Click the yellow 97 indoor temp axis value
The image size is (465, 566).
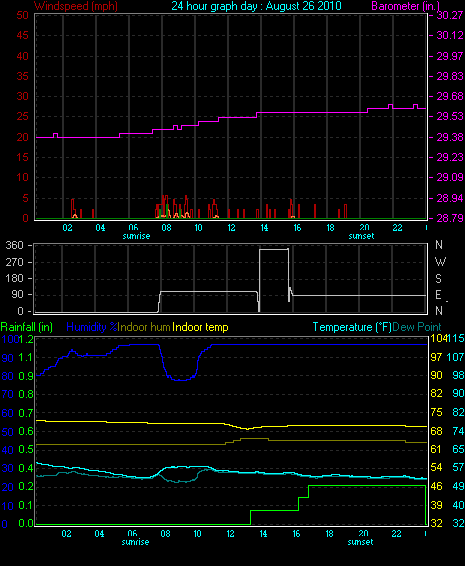436,357
